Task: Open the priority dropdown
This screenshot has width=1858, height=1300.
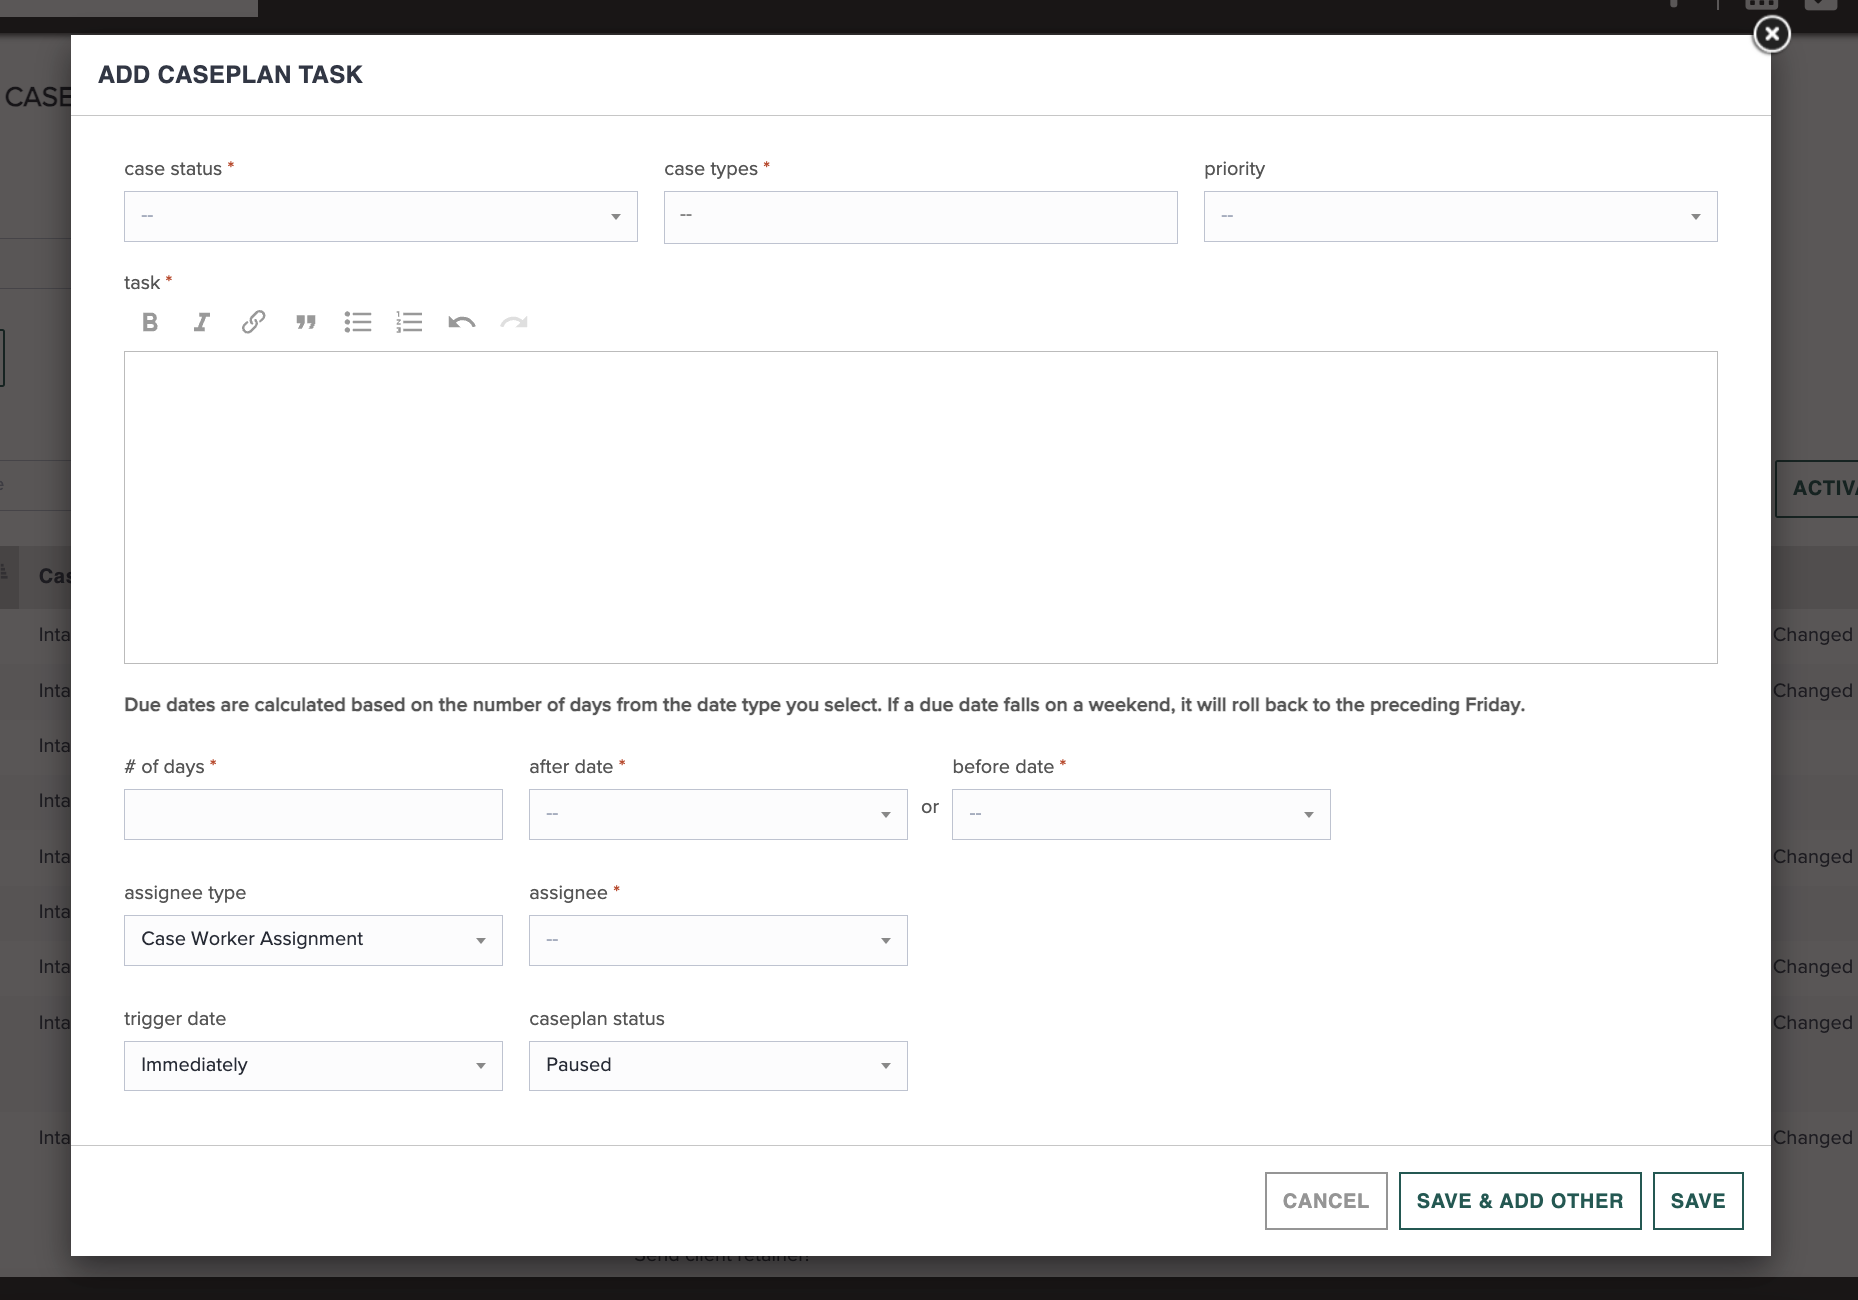Action: [x=1459, y=216]
